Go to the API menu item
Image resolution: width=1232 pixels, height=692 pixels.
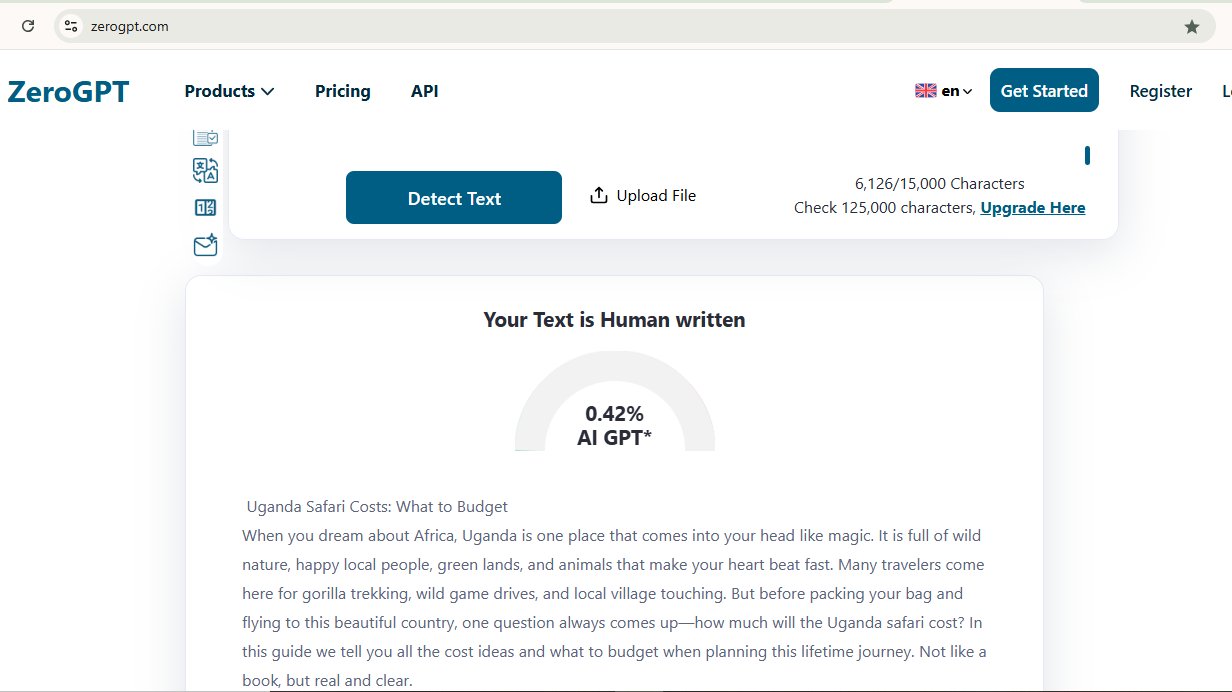point(424,91)
